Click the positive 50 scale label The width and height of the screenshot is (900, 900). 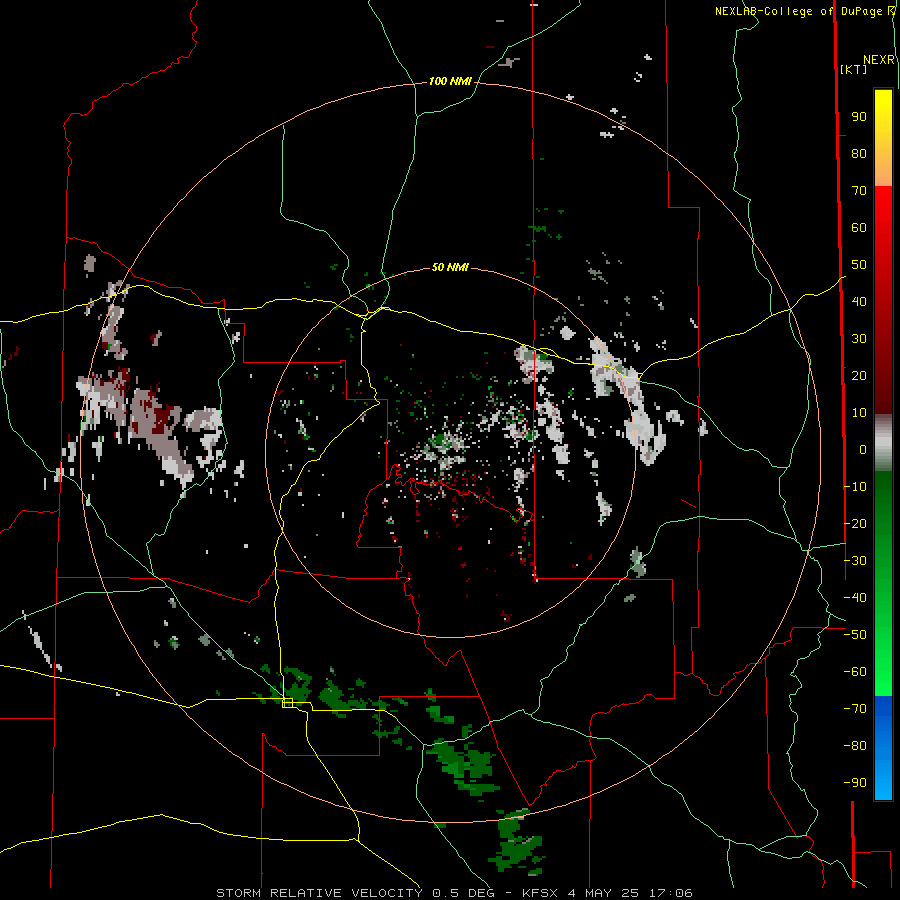[859, 265]
